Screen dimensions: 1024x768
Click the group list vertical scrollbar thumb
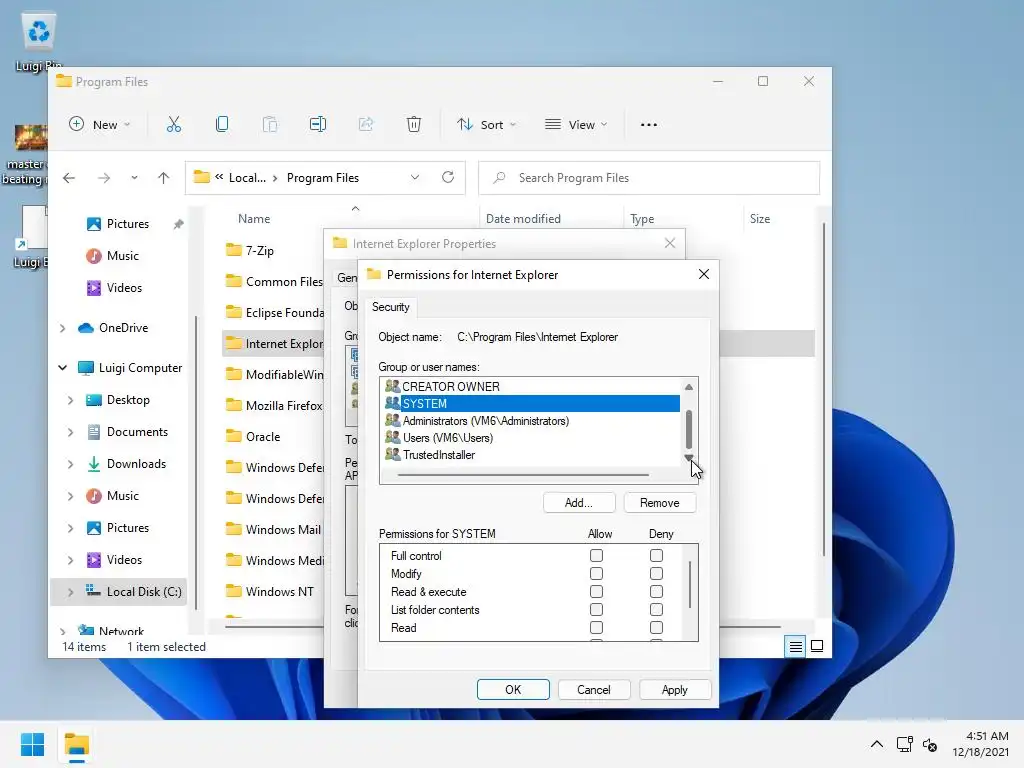688,429
